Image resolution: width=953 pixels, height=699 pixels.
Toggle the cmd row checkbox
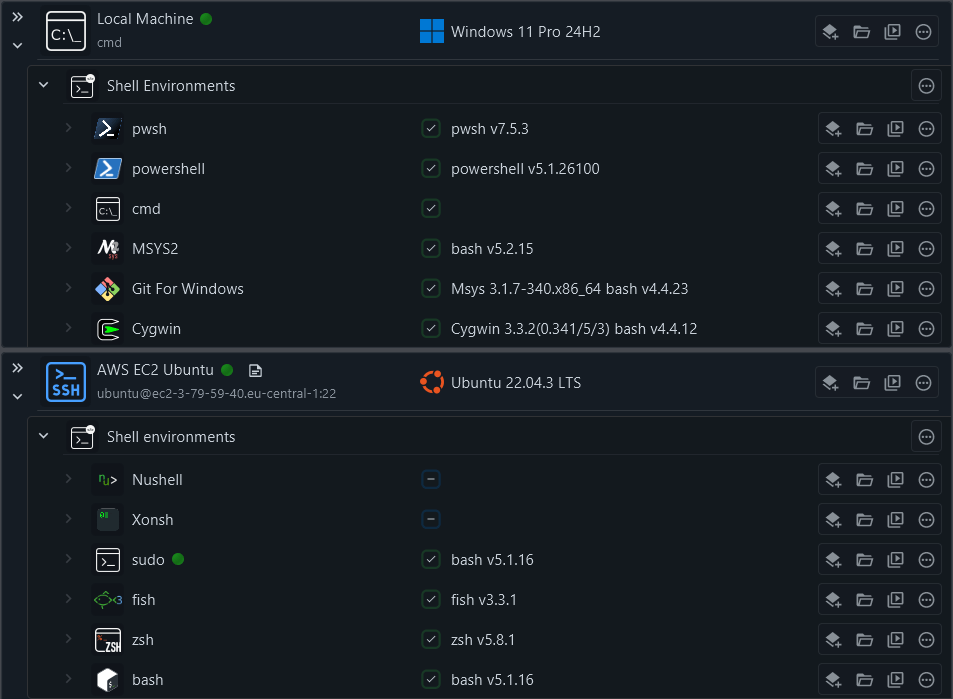pyautogui.click(x=431, y=209)
